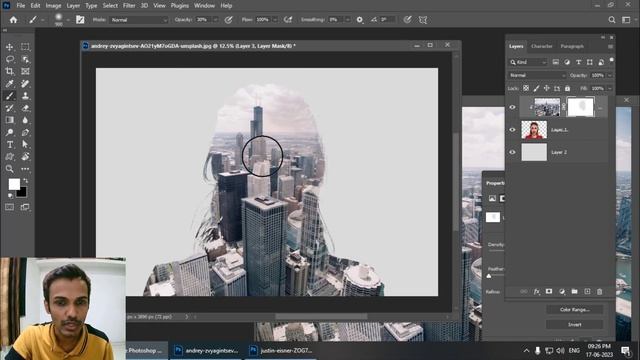The image size is (640, 360).
Task: Open the Plugins menu
Action: tap(180, 6)
